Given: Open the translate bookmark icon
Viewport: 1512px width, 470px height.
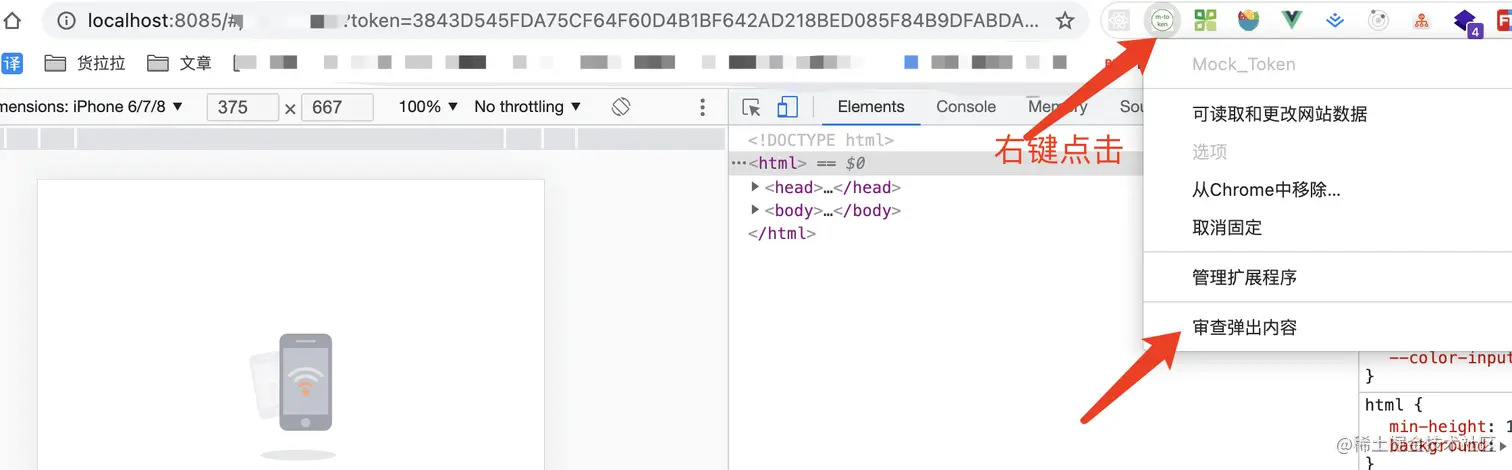Looking at the screenshot, I should [12, 63].
